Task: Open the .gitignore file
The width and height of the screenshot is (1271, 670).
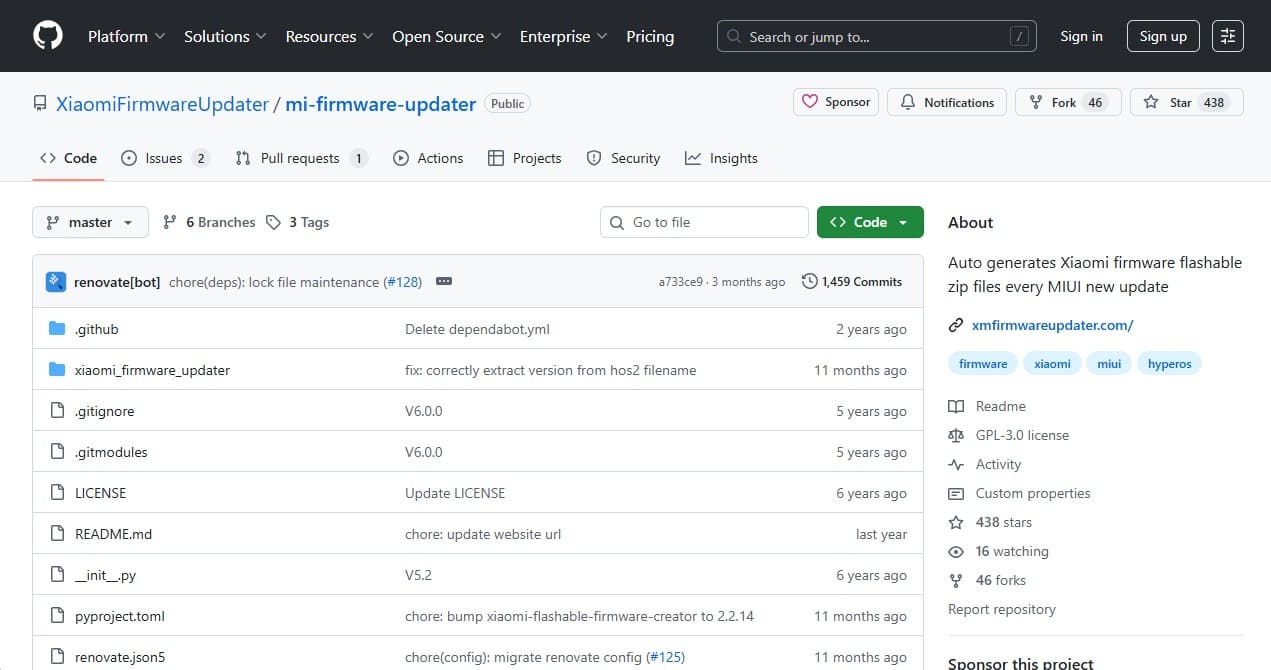Action: tap(104, 411)
